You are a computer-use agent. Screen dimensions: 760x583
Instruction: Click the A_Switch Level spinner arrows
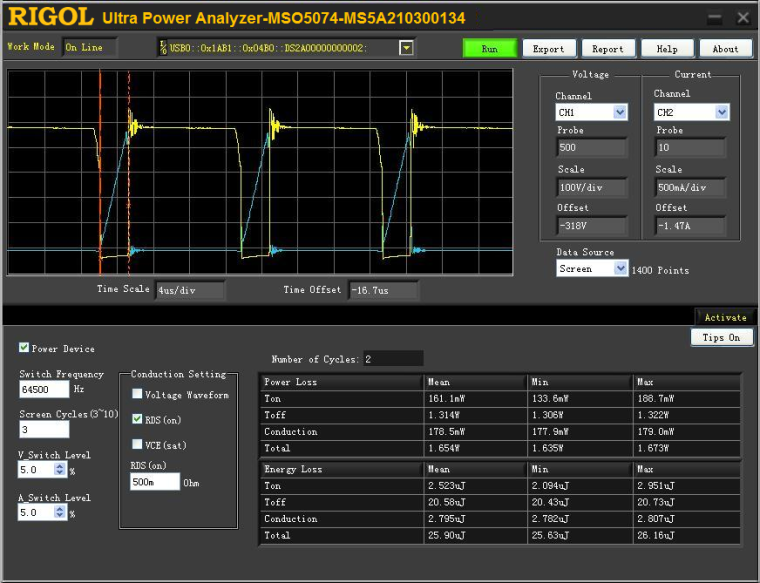coord(60,512)
